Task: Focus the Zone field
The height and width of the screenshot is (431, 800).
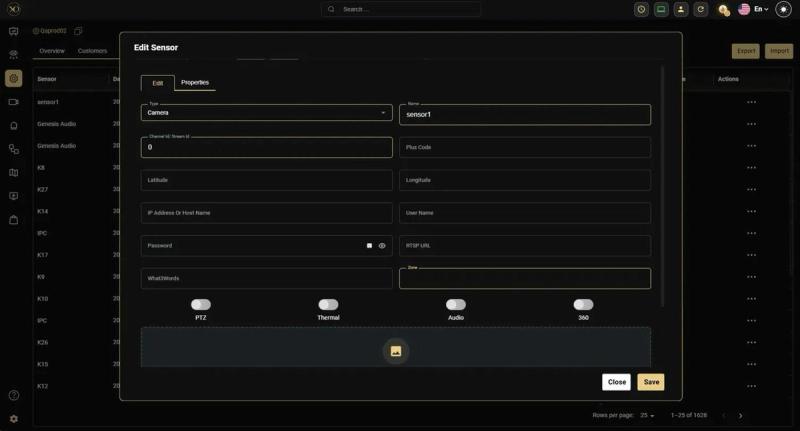Action: (x=525, y=278)
